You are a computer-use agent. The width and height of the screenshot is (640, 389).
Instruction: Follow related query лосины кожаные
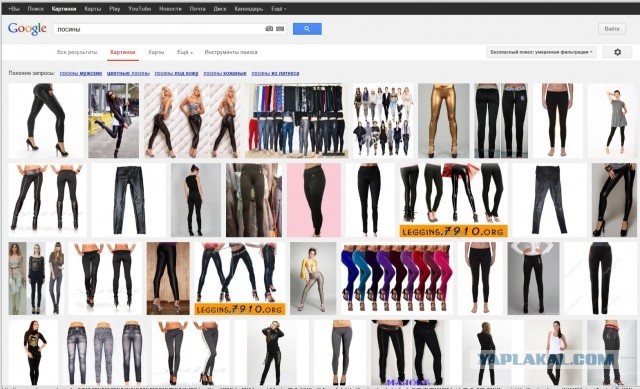click(225, 73)
